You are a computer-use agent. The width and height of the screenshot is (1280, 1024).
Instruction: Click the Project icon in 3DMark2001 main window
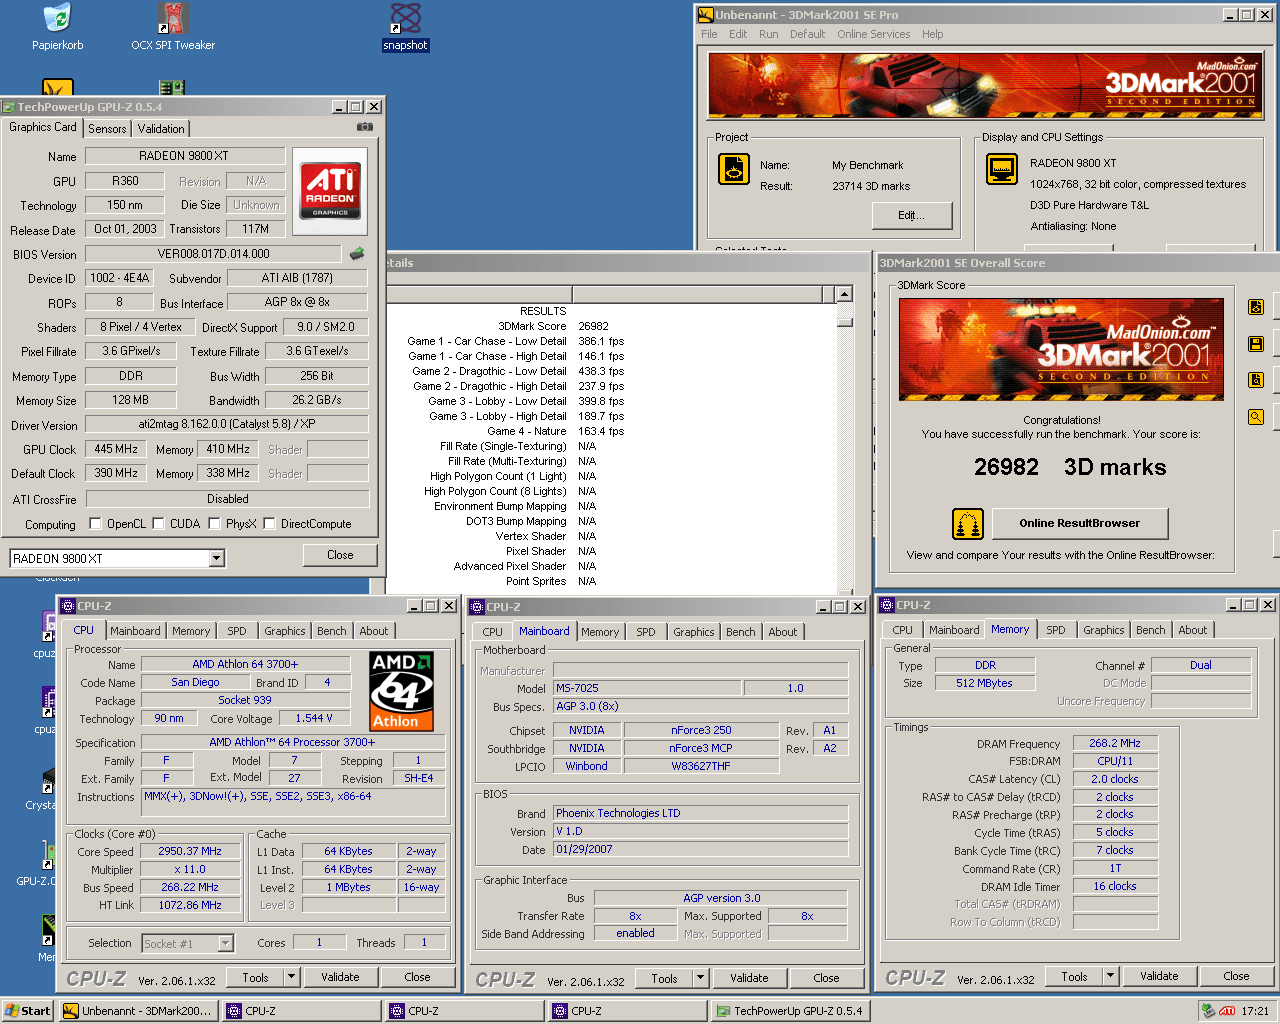click(x=734, y=169)
